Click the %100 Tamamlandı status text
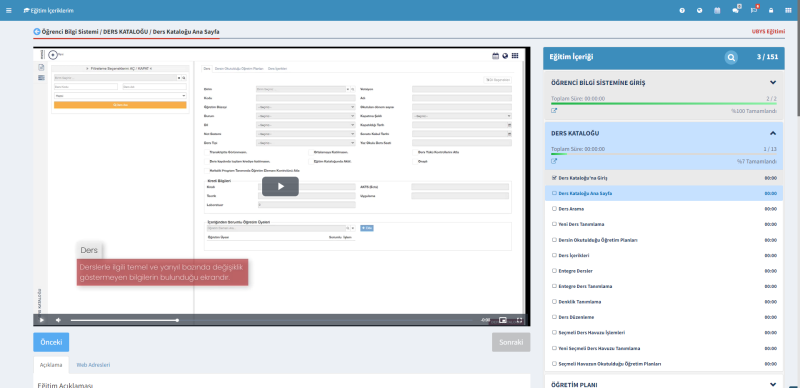Viewport: 800px width, 388px height. point(754,111)
